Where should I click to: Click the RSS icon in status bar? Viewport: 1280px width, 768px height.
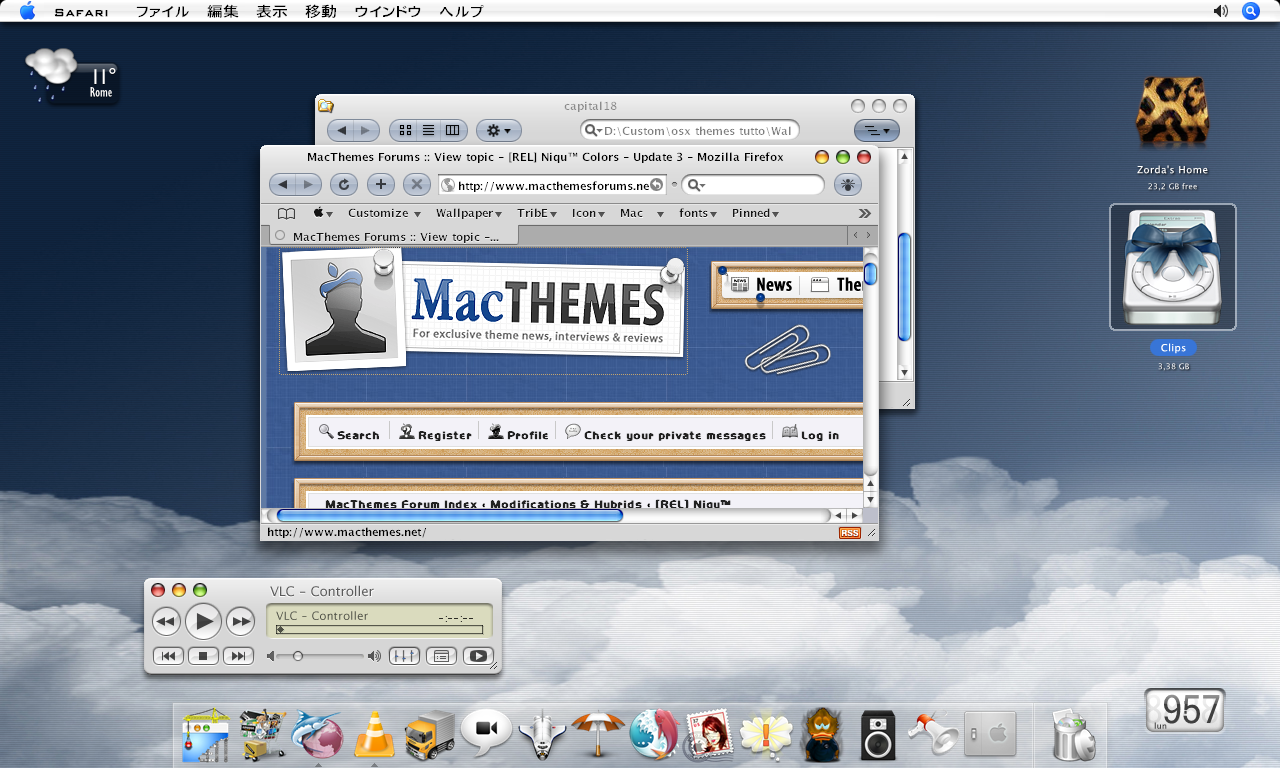tap(849, 533)
